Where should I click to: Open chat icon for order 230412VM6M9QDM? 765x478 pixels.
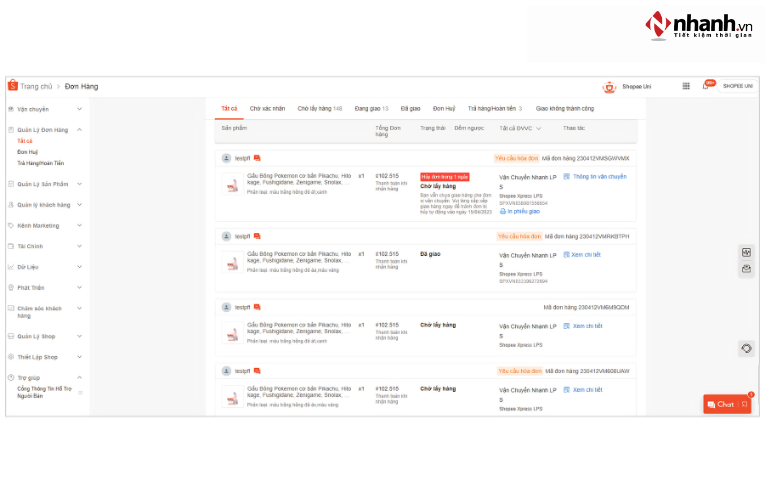[x=257, y=307]
